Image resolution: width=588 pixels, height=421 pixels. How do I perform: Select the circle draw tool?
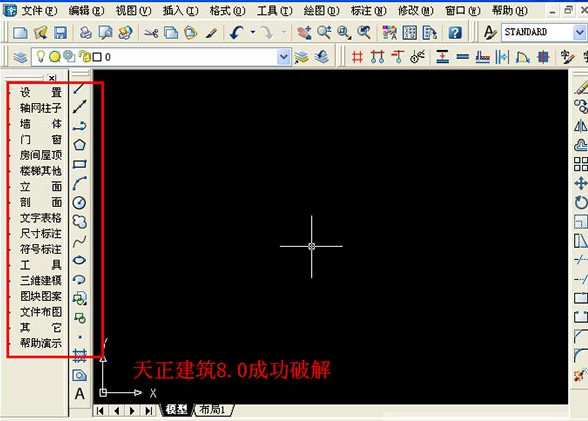[79, 202]
